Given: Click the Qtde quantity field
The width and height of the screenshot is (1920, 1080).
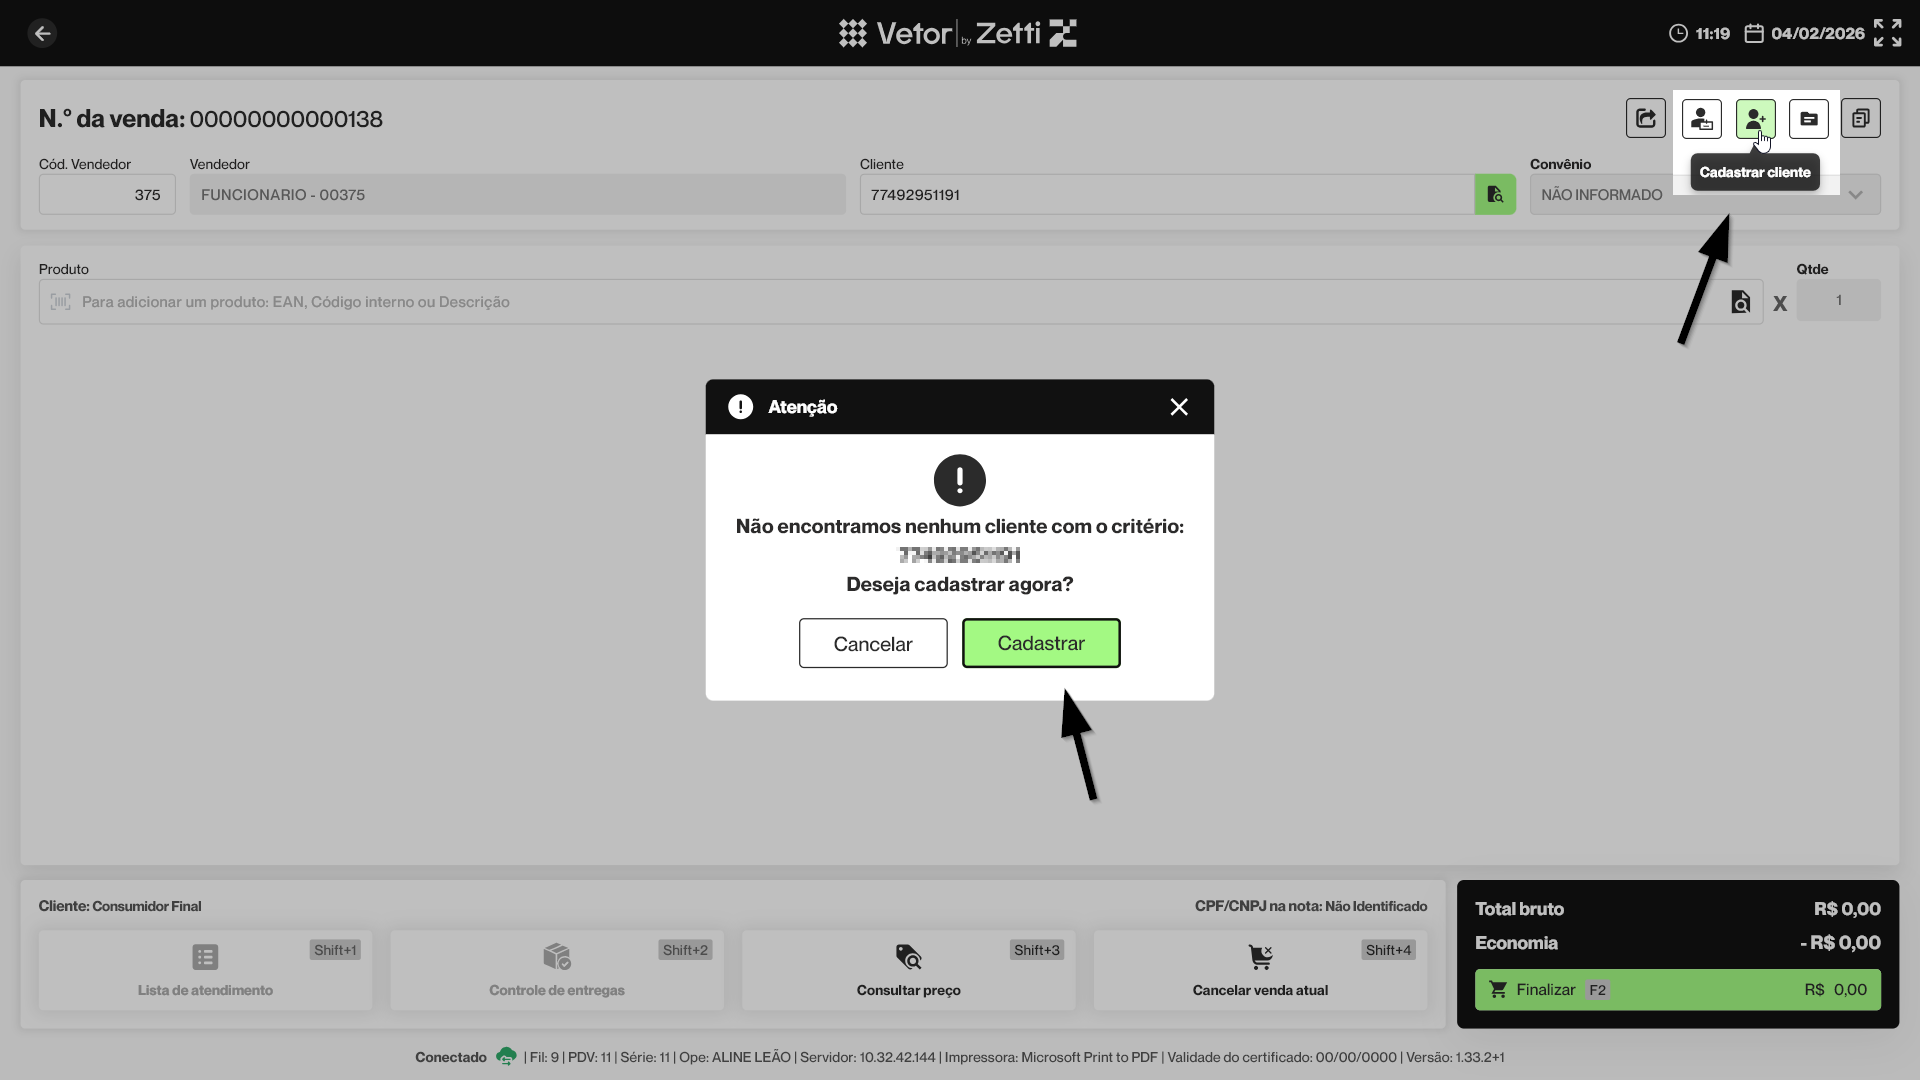Looking at the screenshot, I should pos(1838,301).
